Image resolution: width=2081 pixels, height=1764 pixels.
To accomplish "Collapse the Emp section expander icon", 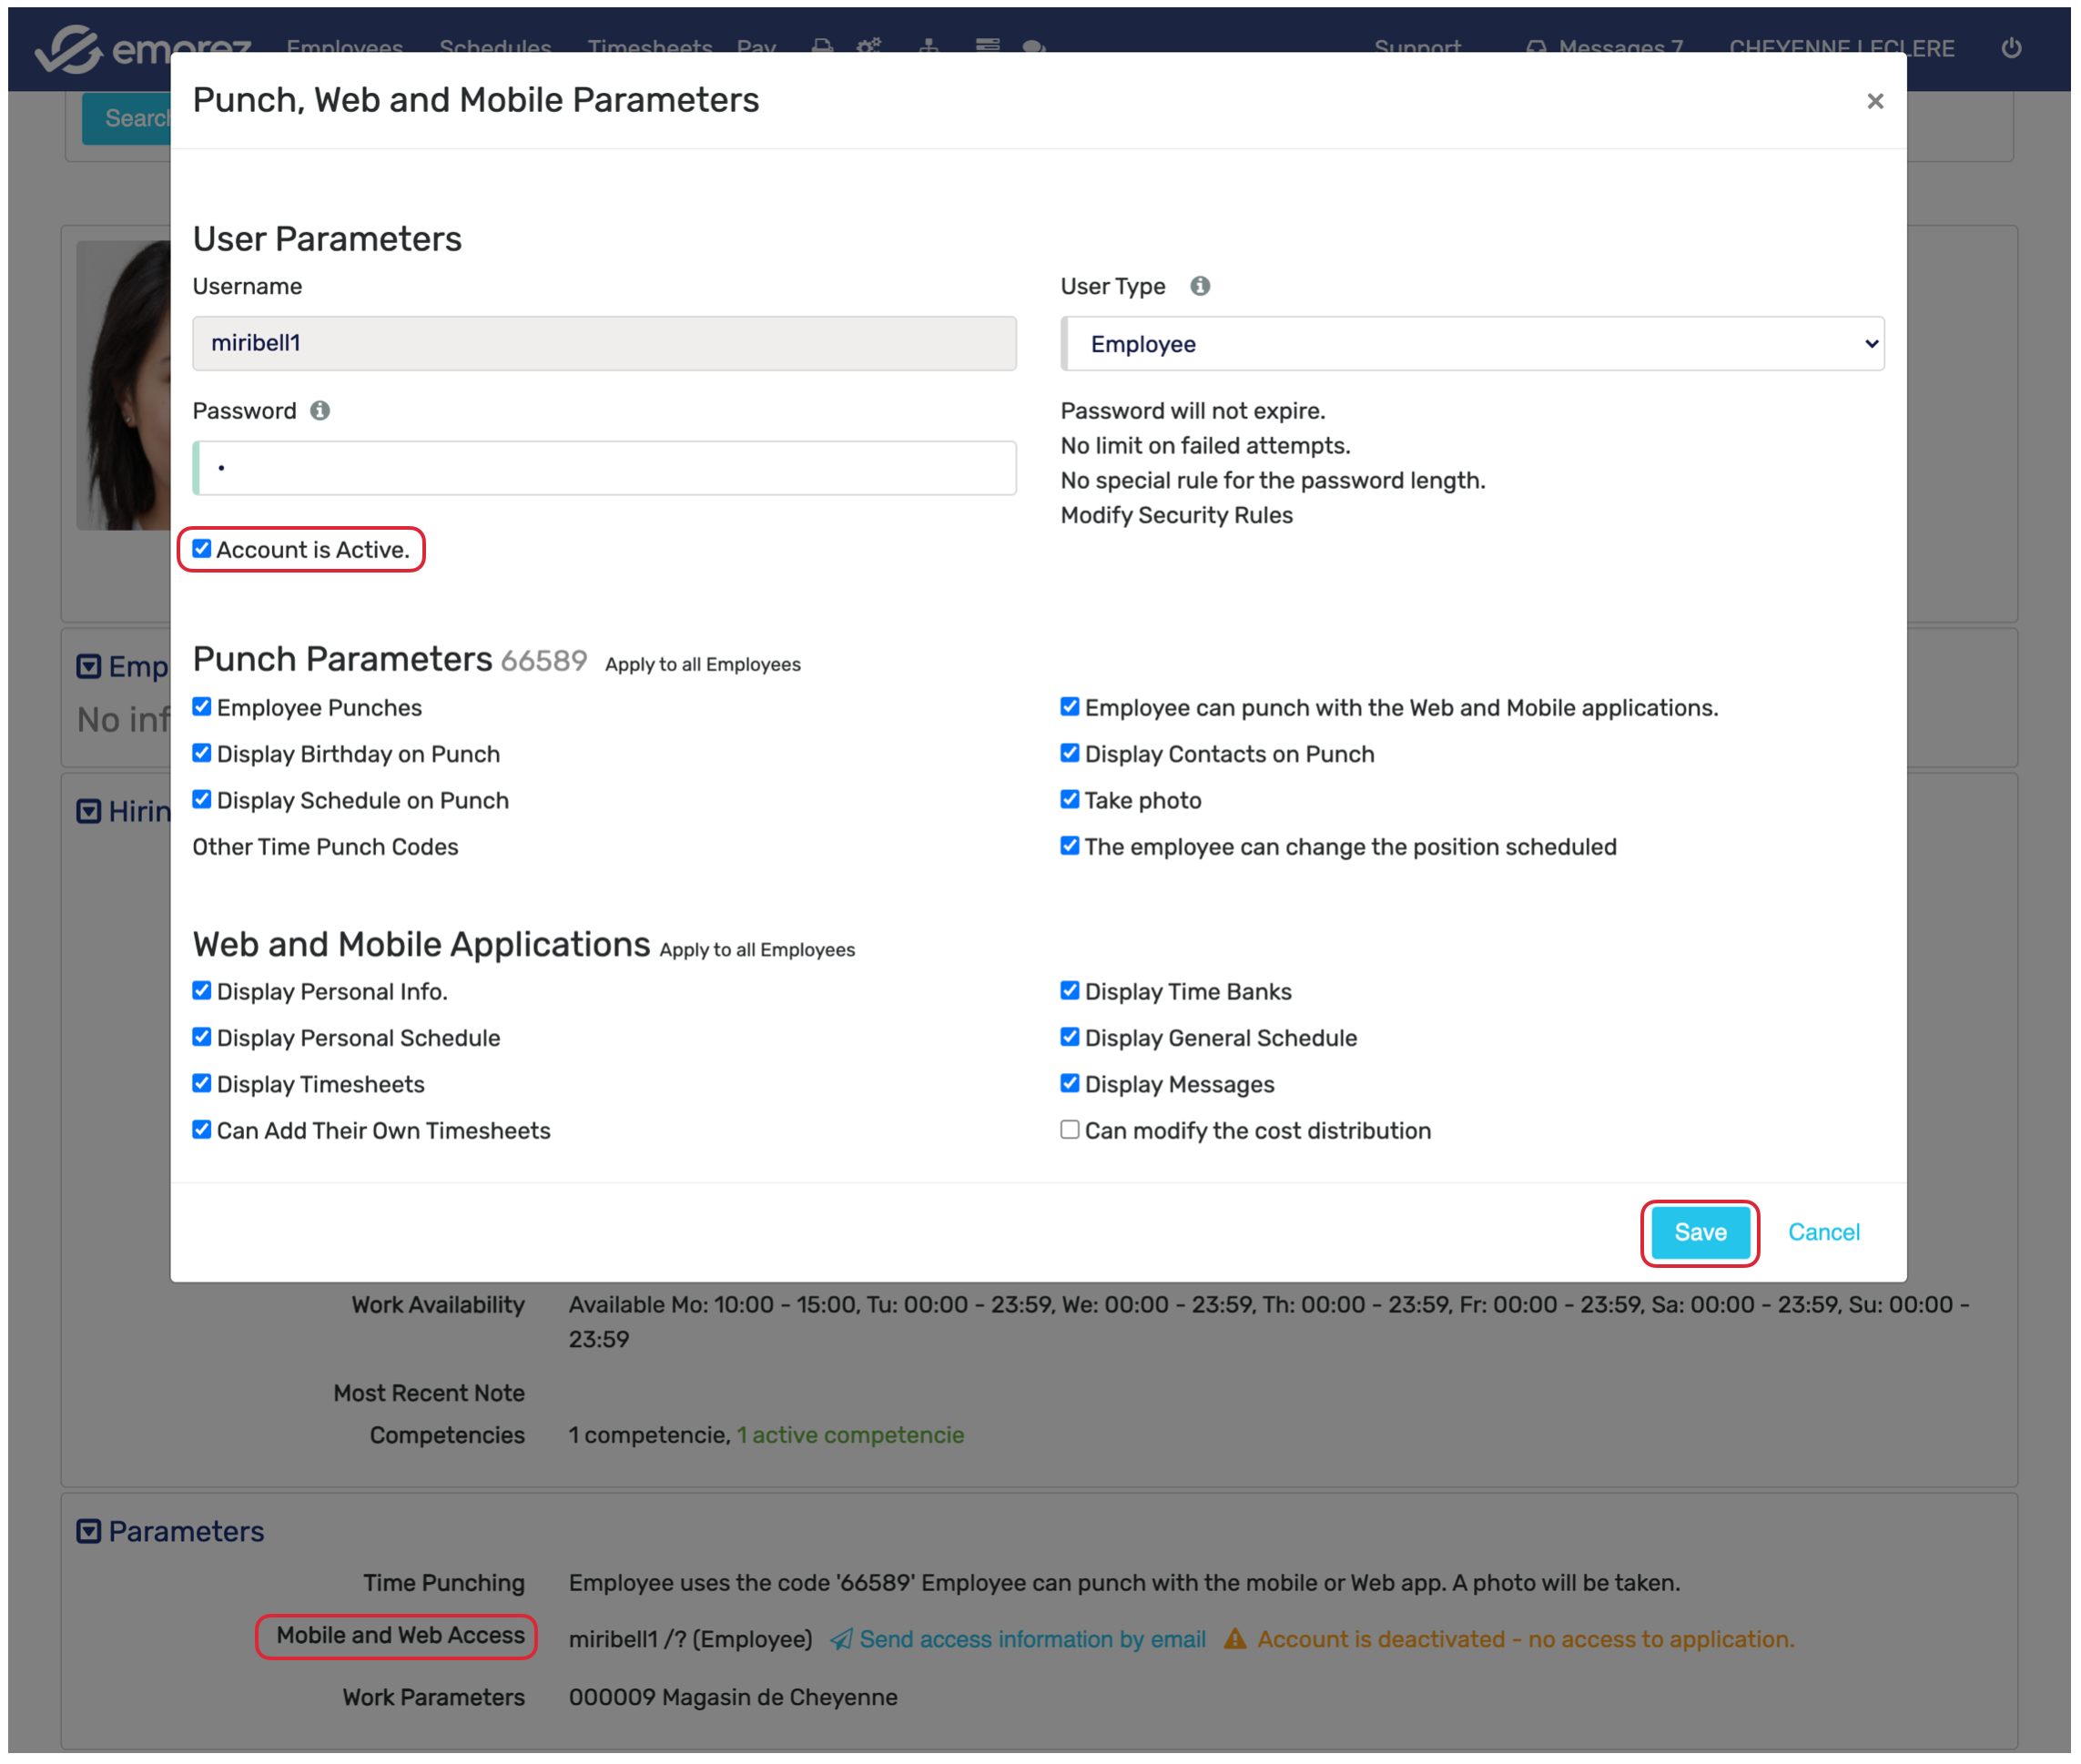I will 89,667.
